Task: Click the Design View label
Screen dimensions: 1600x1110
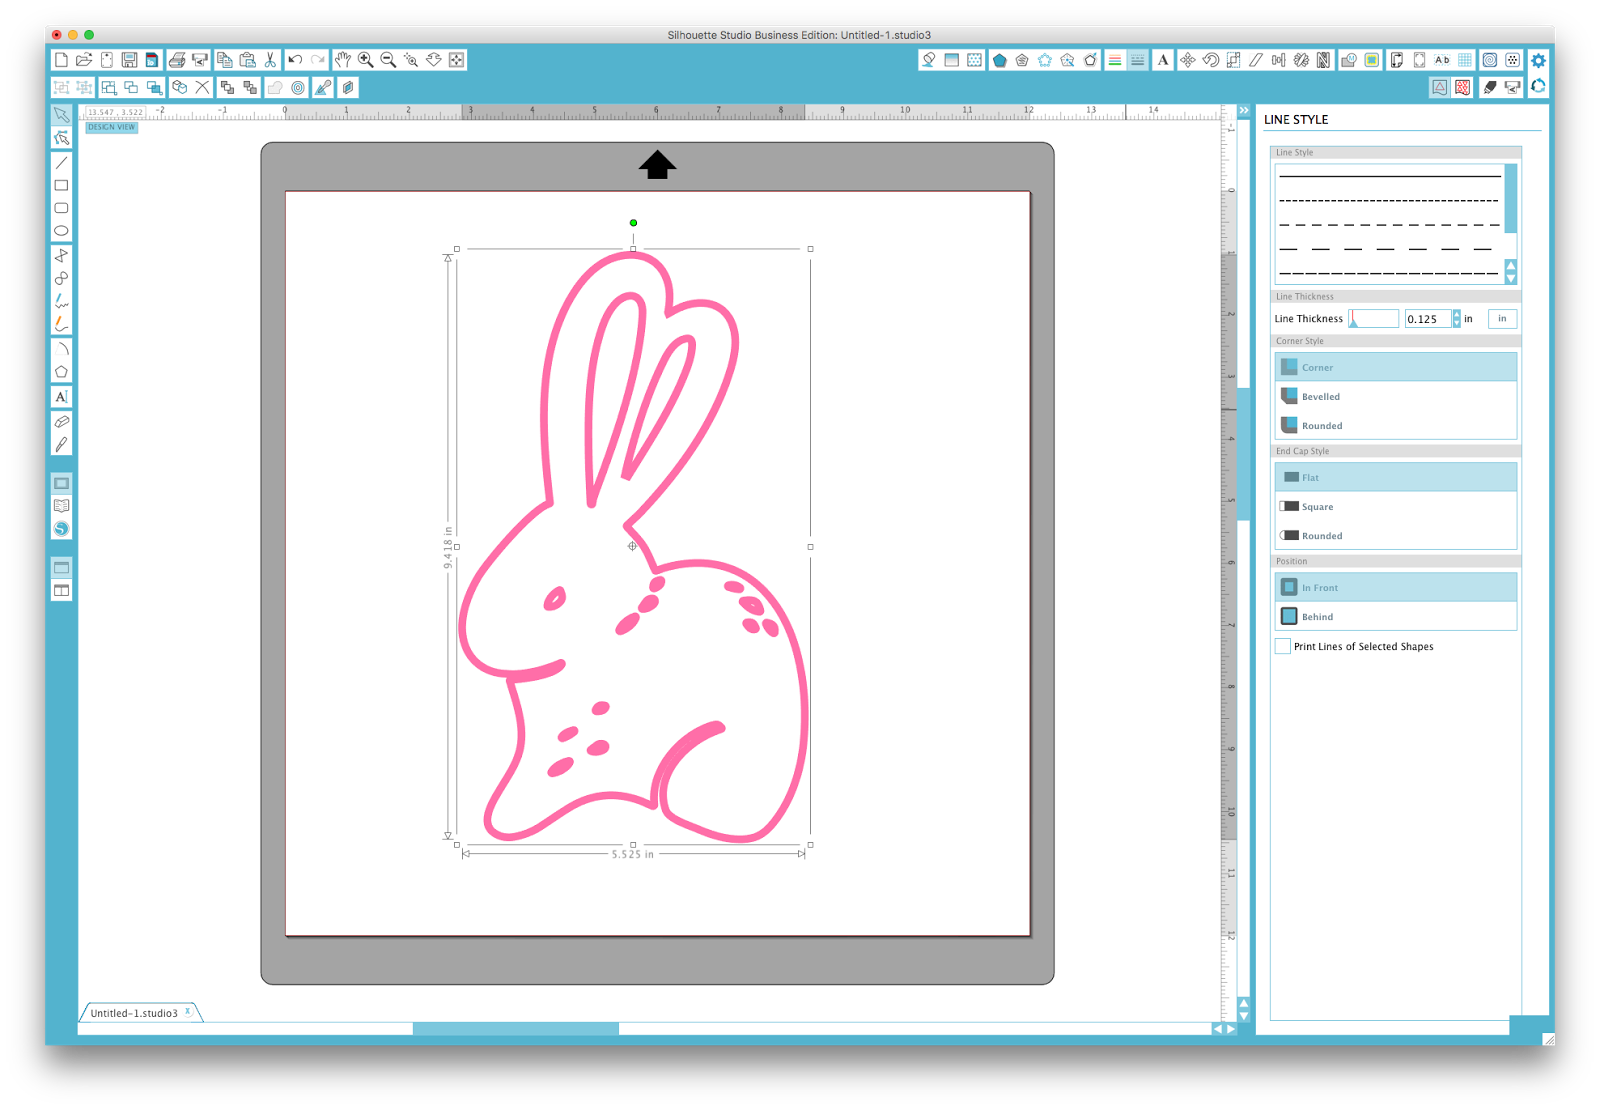Action: tap(110, 128)
